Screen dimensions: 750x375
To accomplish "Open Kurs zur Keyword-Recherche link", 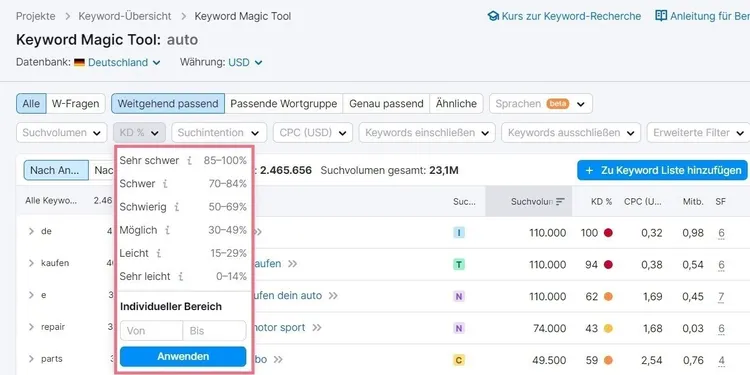I will tap(564, 16).
